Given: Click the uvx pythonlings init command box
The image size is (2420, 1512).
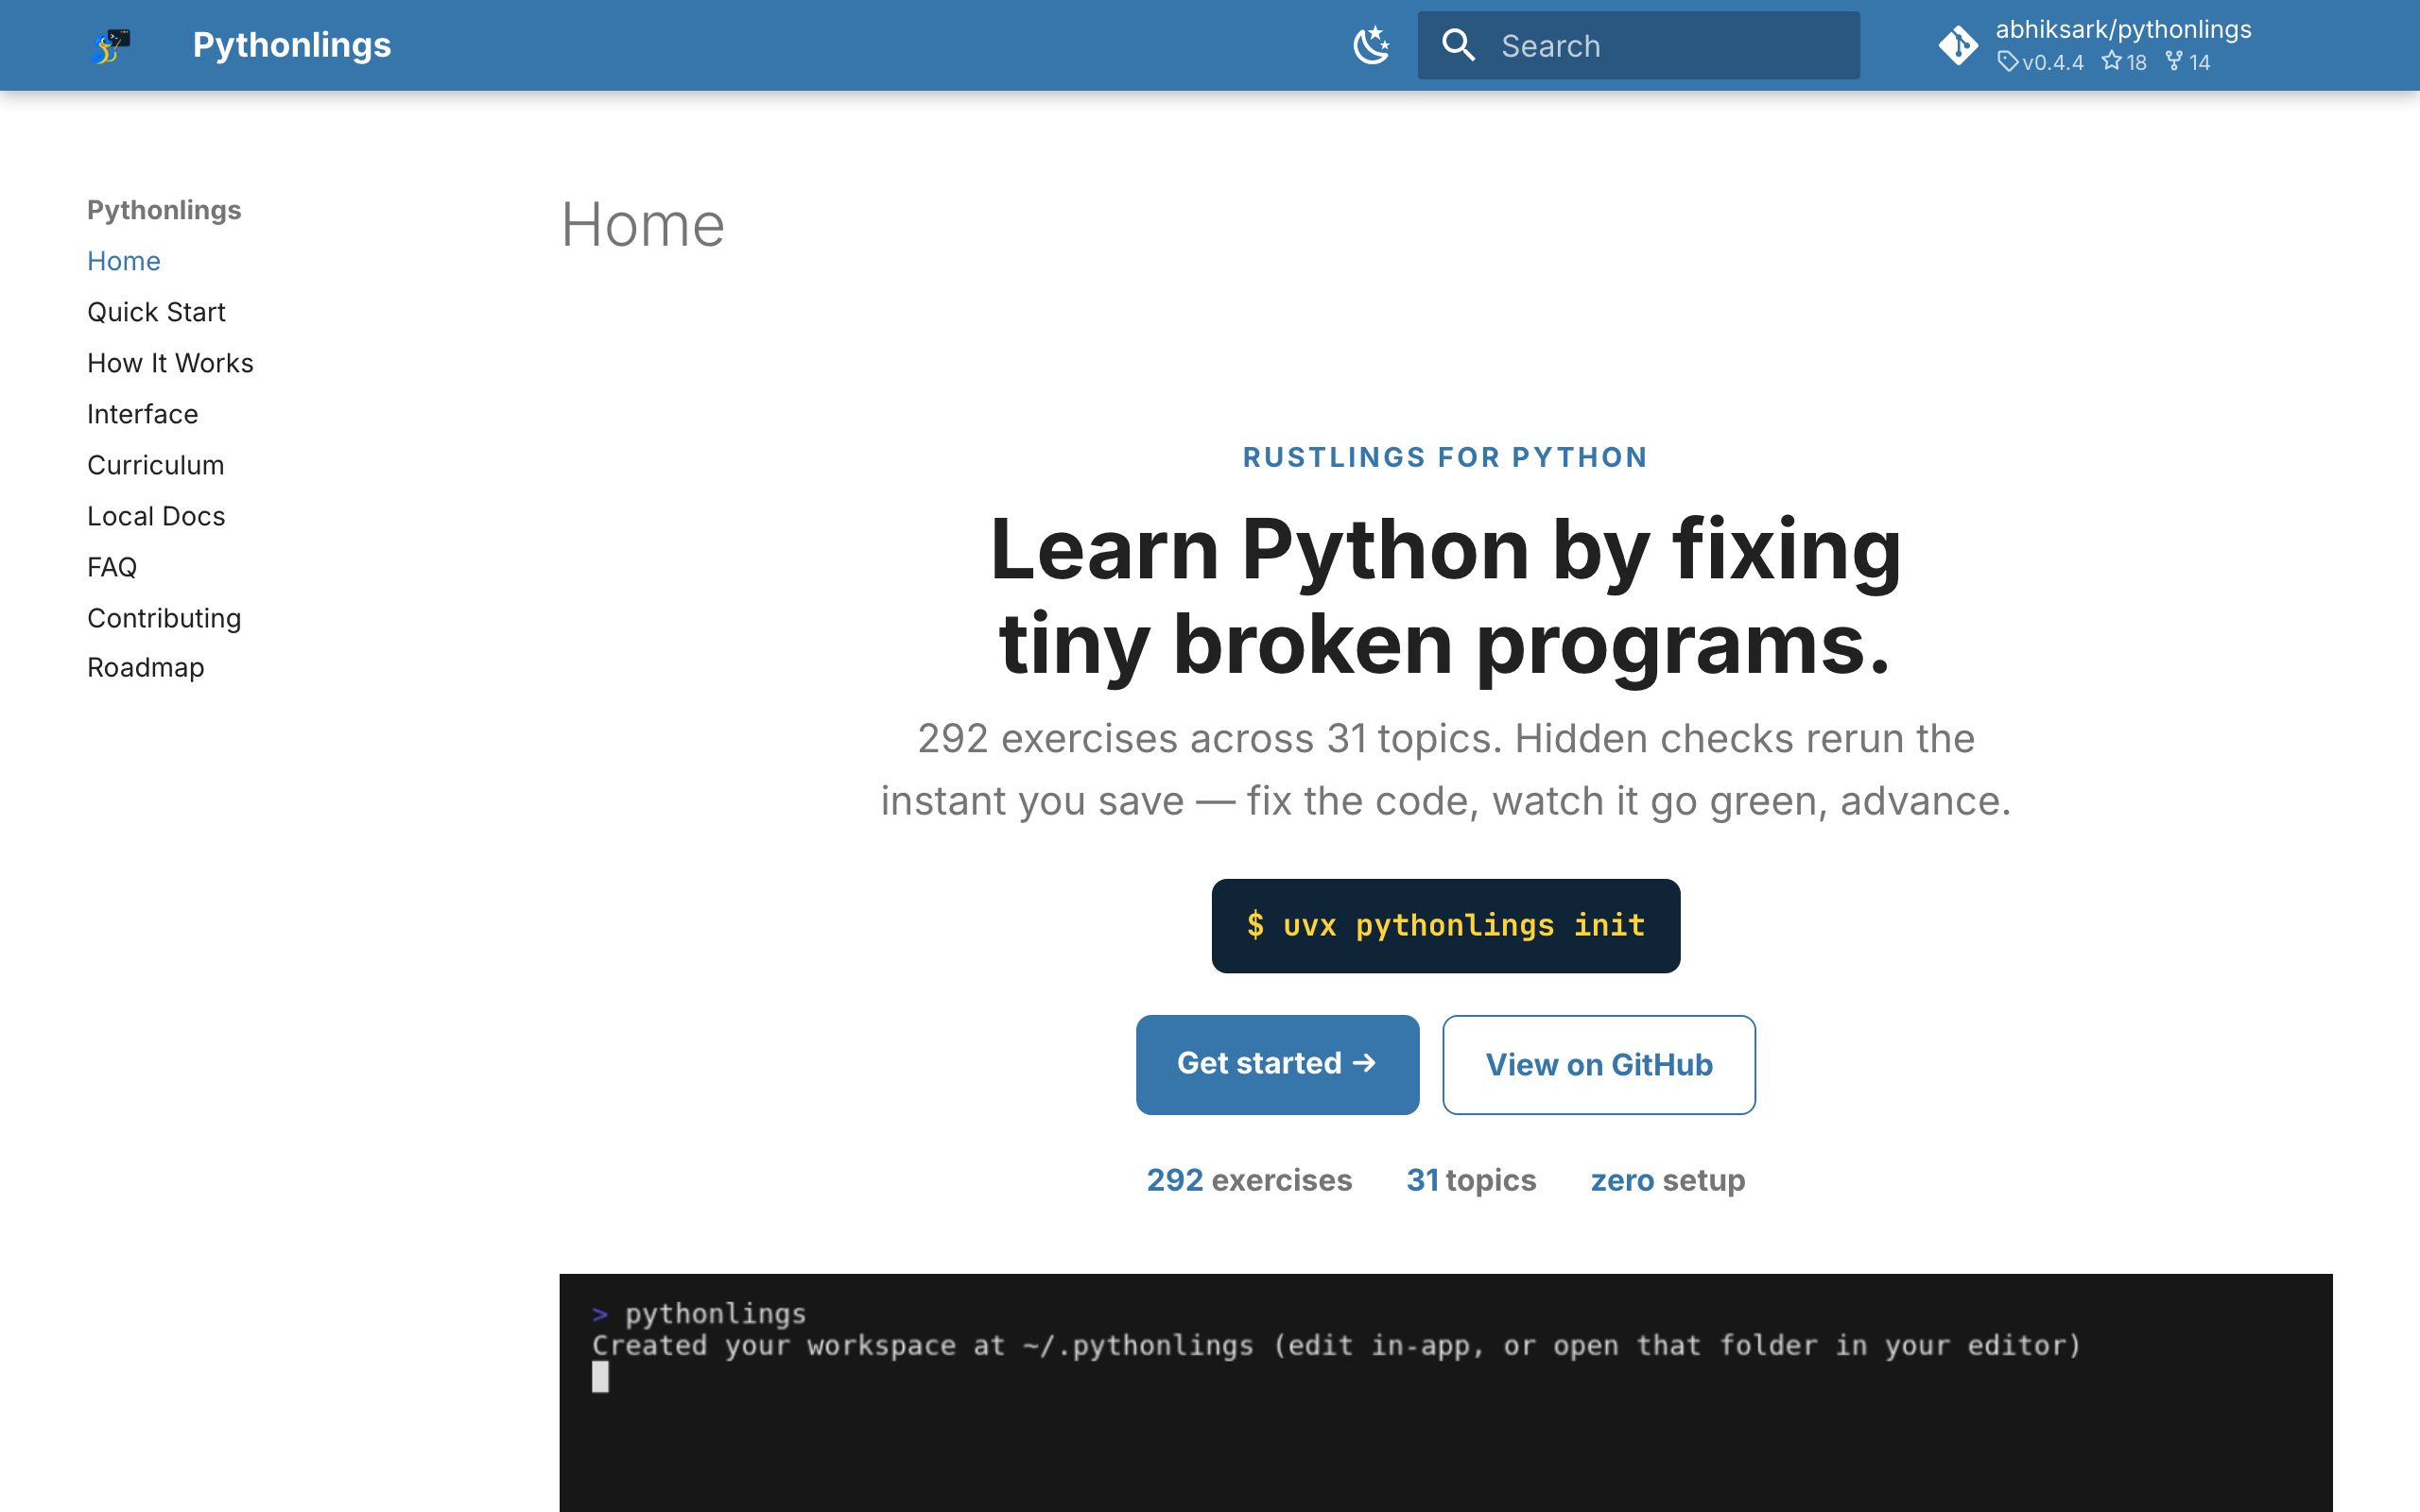Looking at the screenshot, I should click(1445, 925).
